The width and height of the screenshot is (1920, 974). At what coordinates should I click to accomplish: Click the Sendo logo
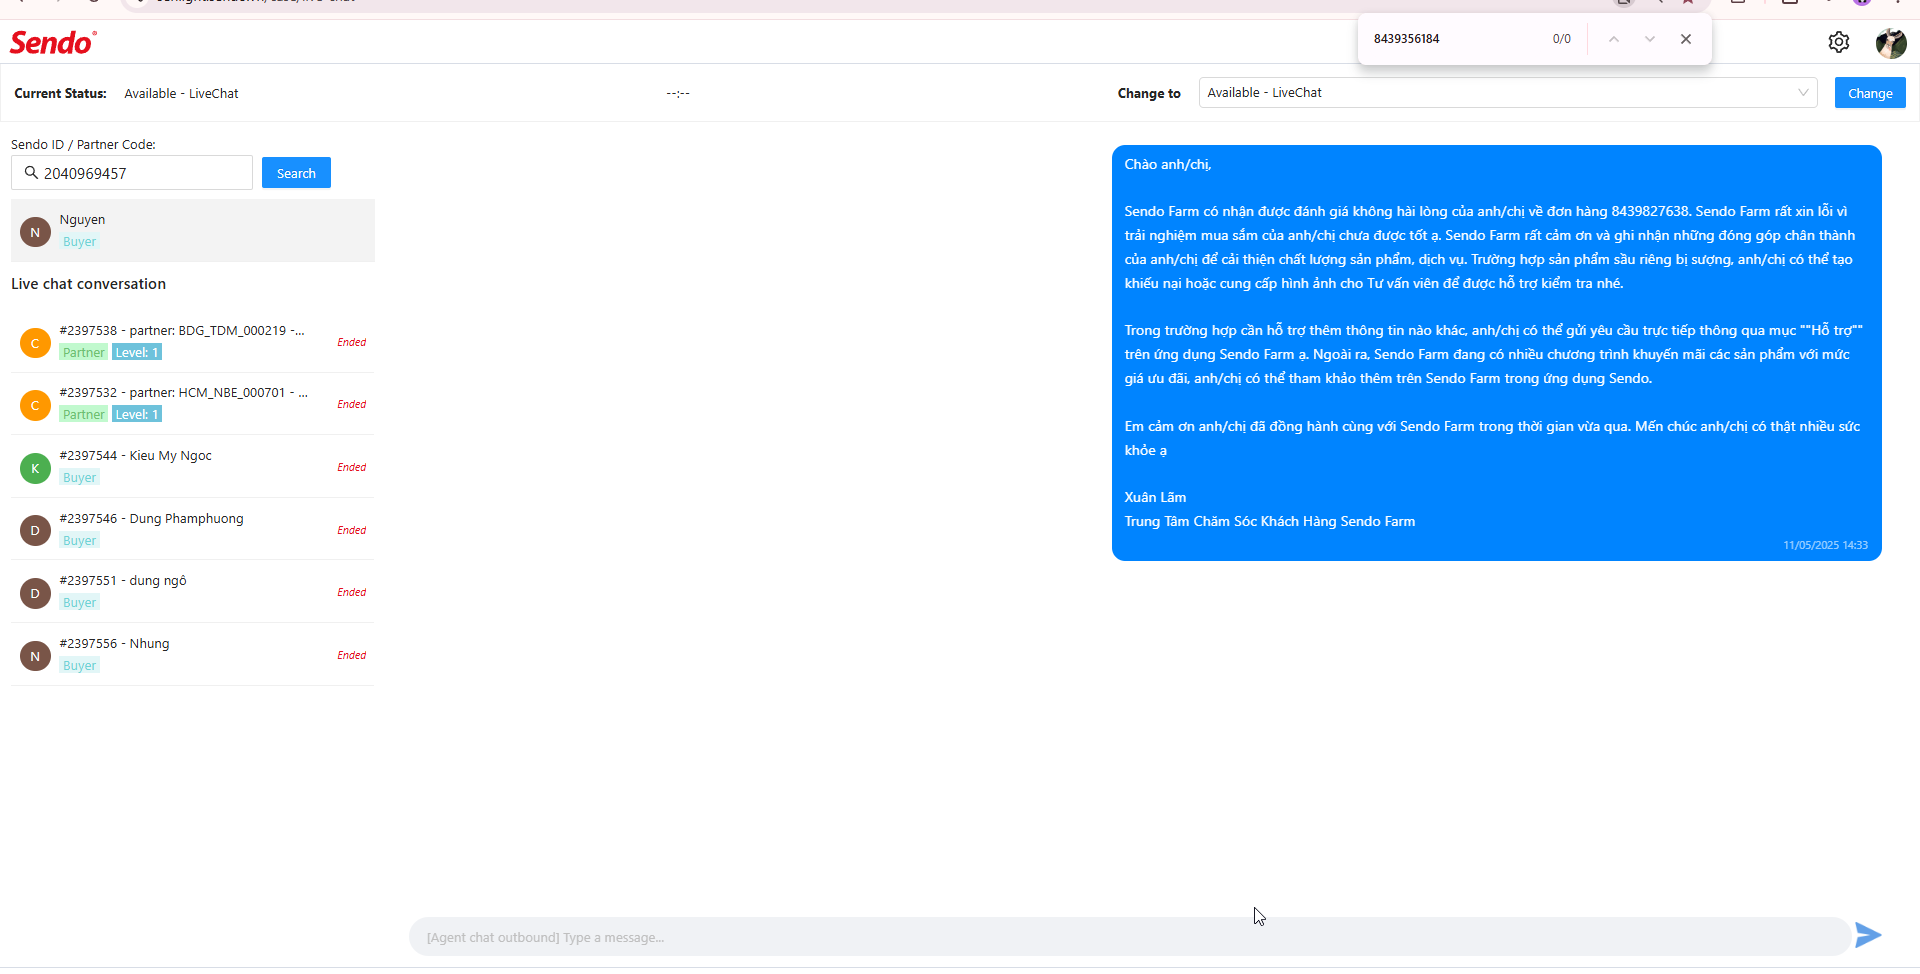click(53, 43)
